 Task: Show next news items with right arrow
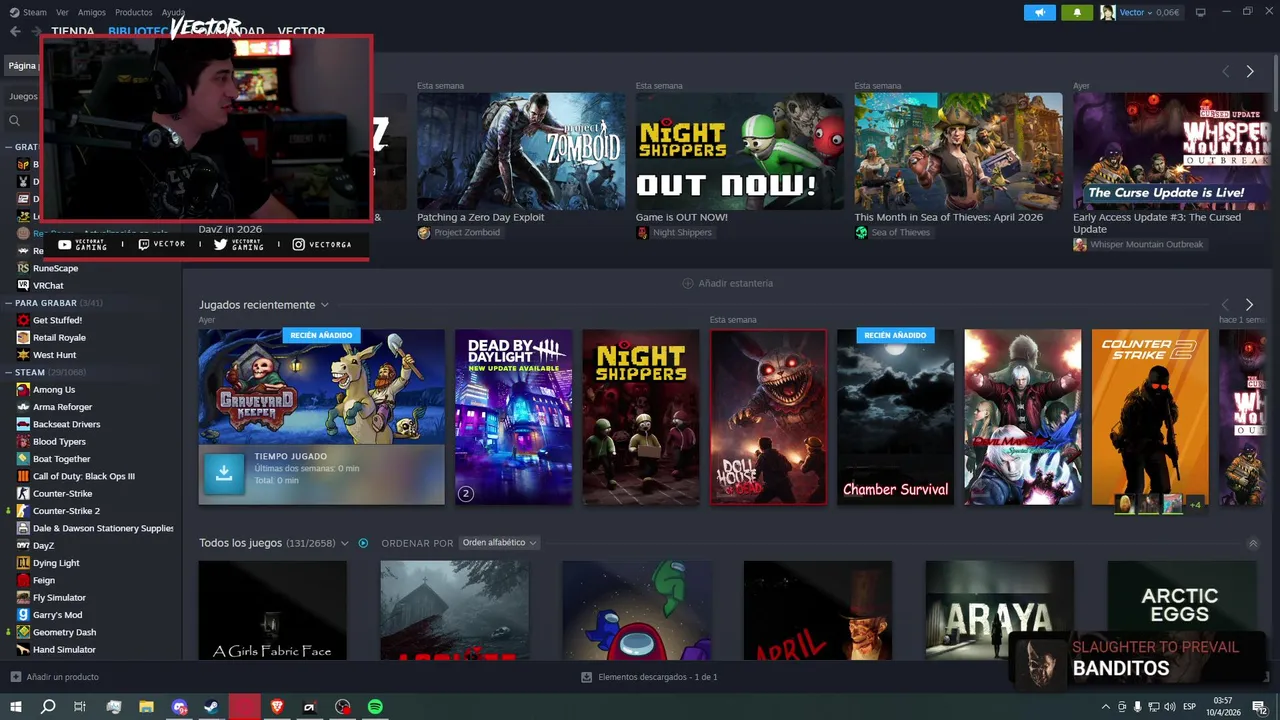[x=1249, y=71]
